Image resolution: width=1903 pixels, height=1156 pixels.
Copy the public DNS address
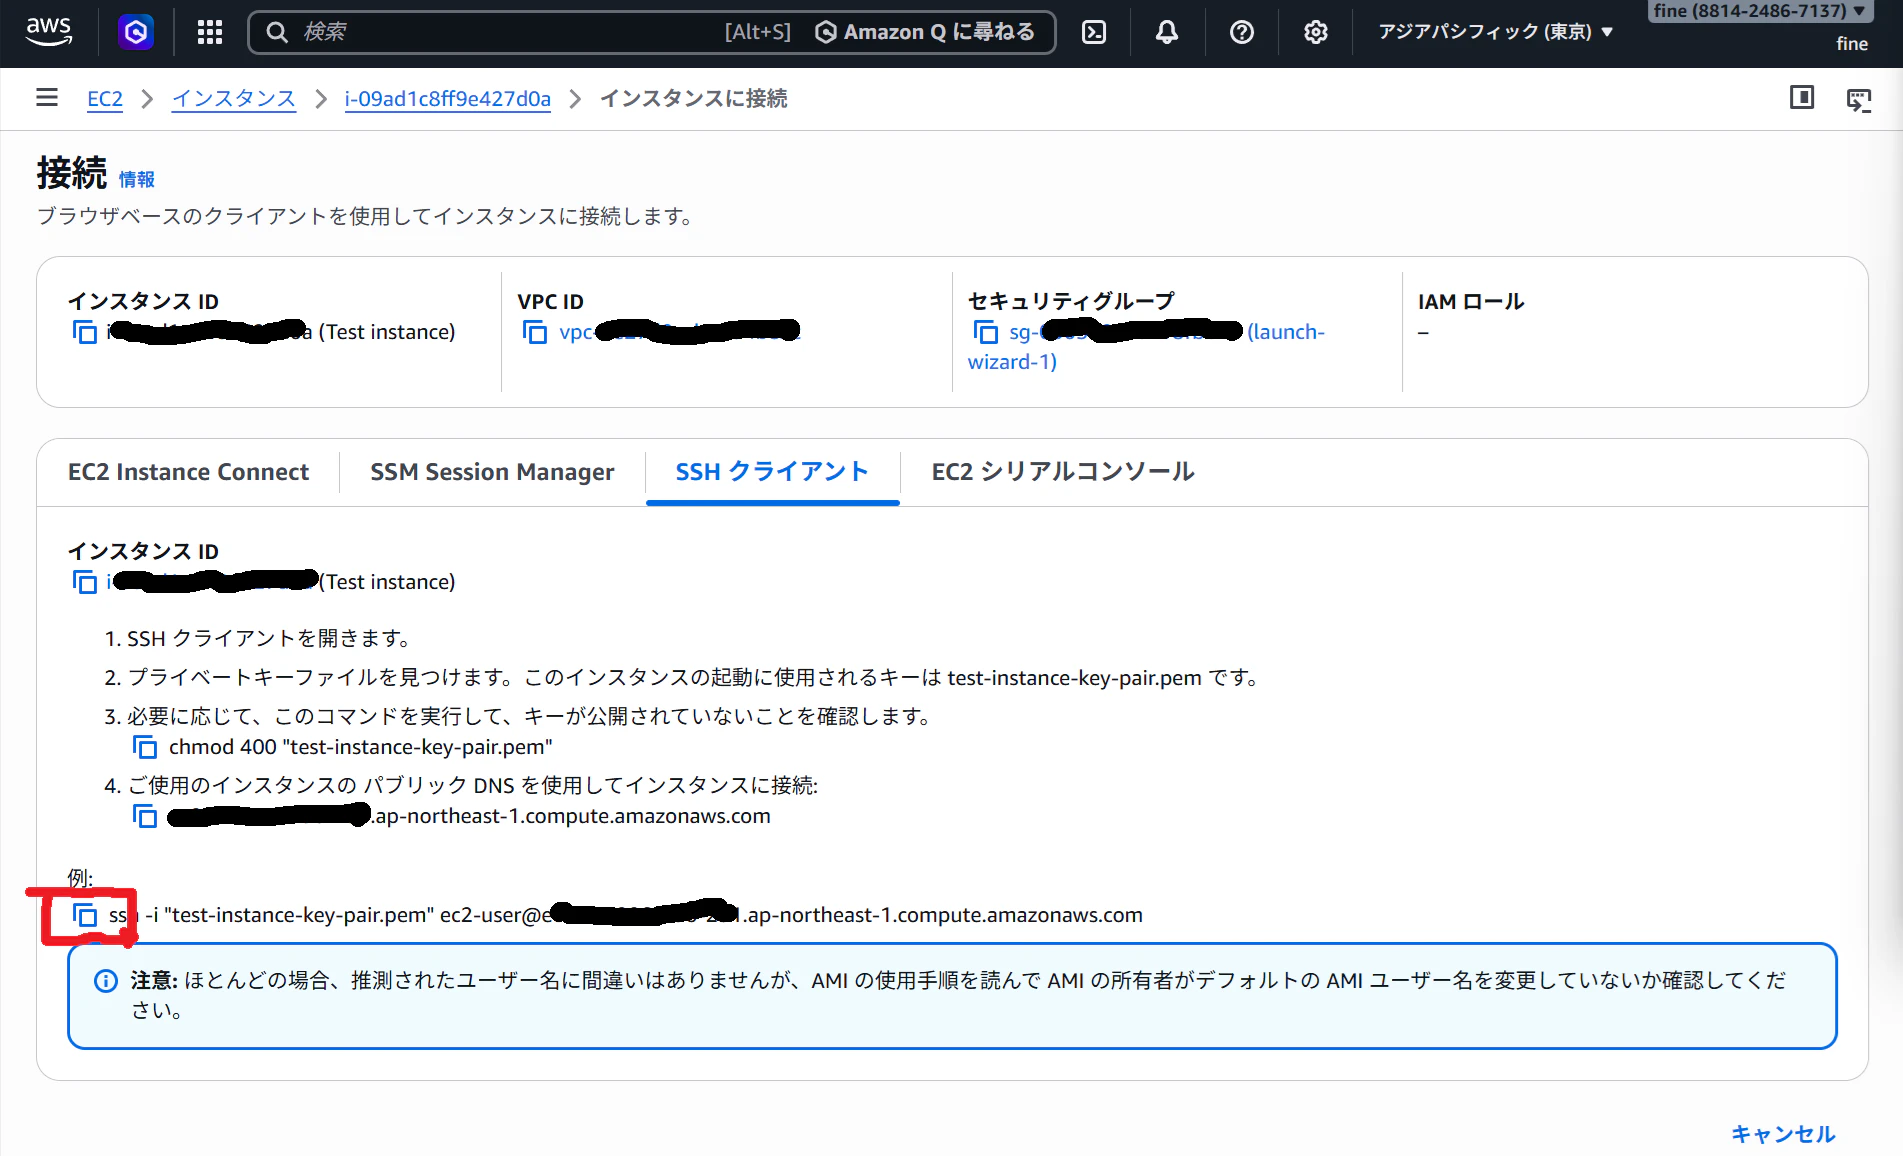145,816
